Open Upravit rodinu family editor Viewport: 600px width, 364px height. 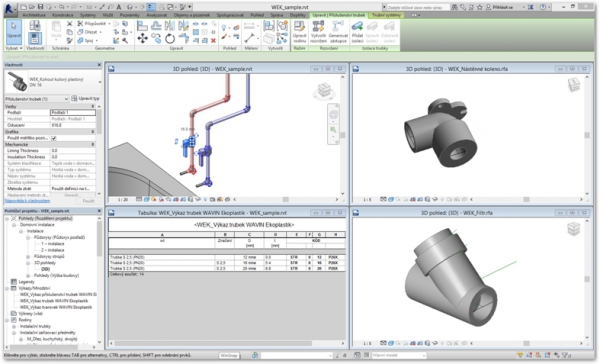click(299, 32)
